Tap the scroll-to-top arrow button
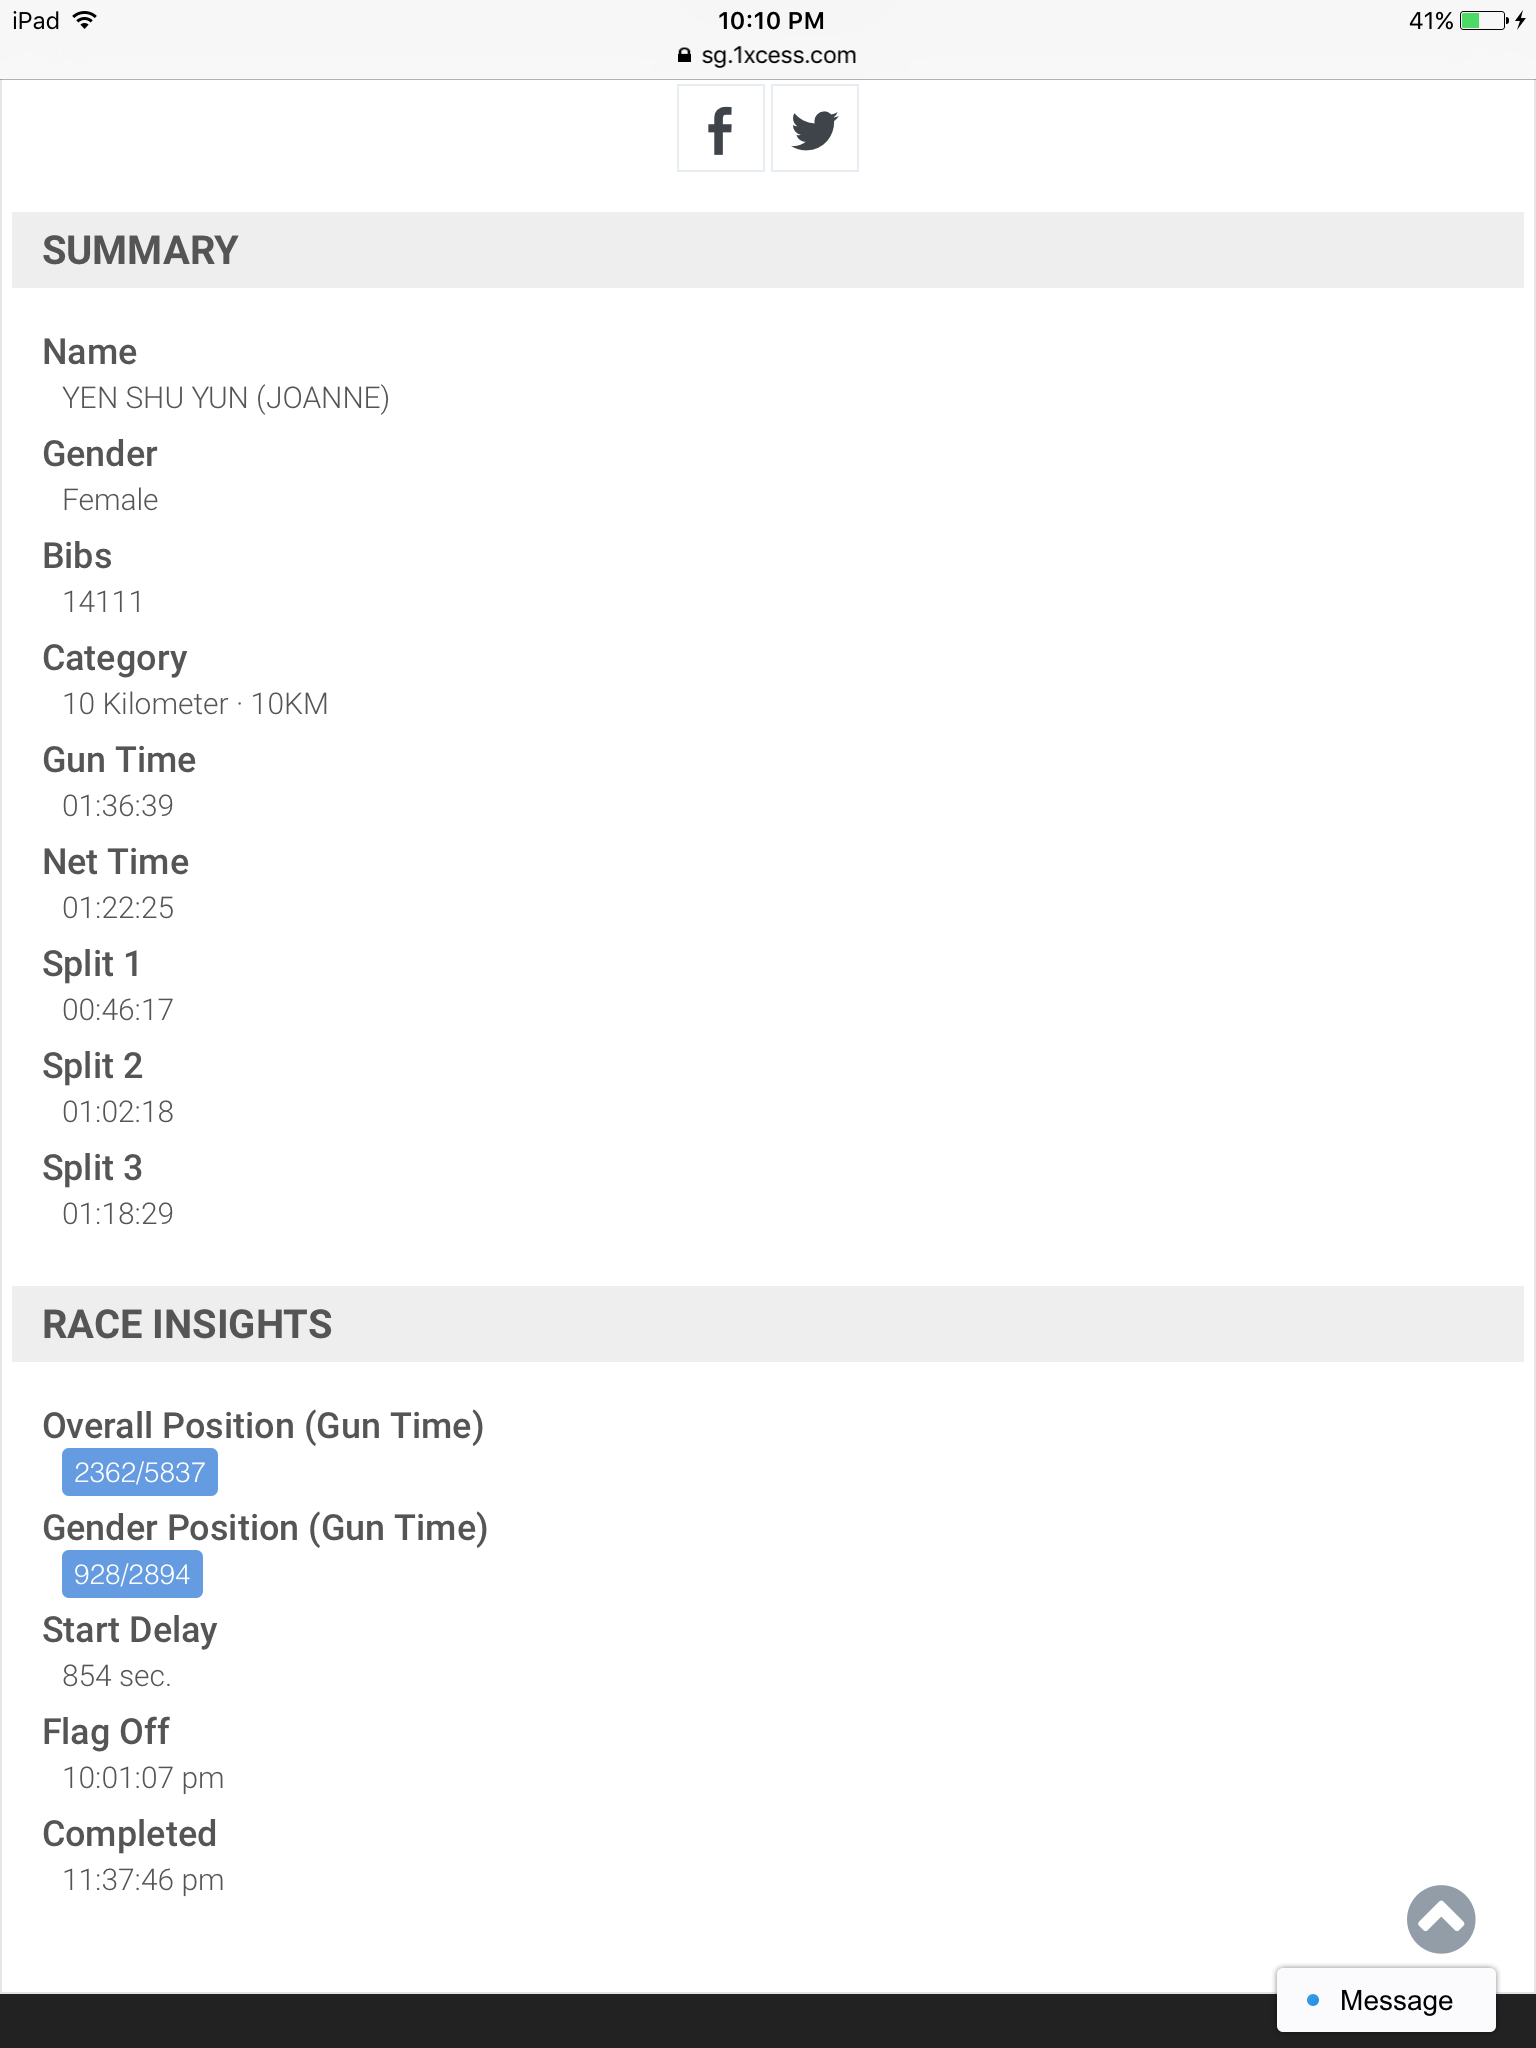 click(x=1440, y=1919)
